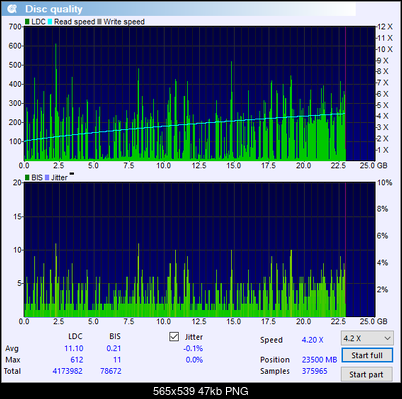The image size is (402, 399).
Task: Click the Total row label
Action: (12, 371)
